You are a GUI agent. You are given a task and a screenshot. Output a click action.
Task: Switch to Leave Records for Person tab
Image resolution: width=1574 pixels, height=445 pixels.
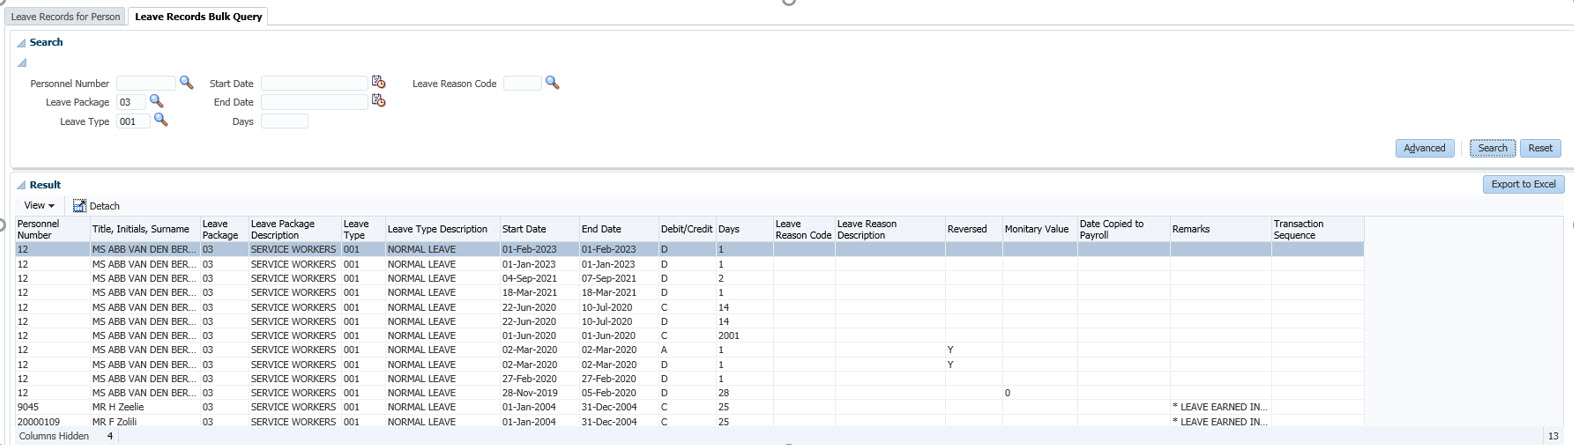point(65,17)
